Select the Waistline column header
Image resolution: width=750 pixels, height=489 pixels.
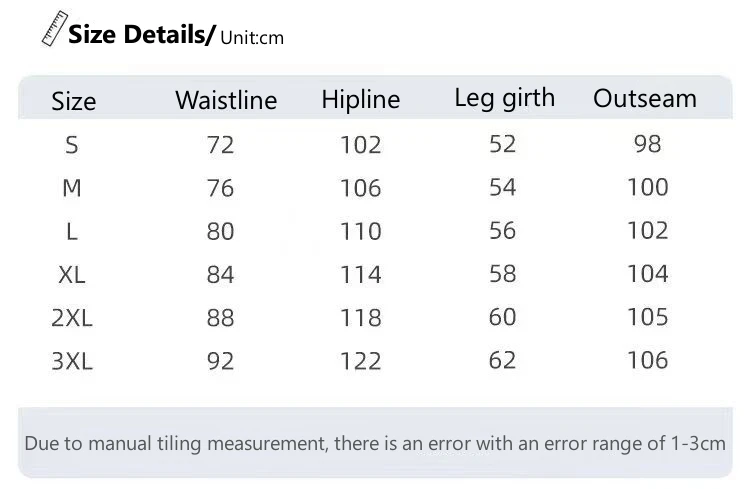226,100
